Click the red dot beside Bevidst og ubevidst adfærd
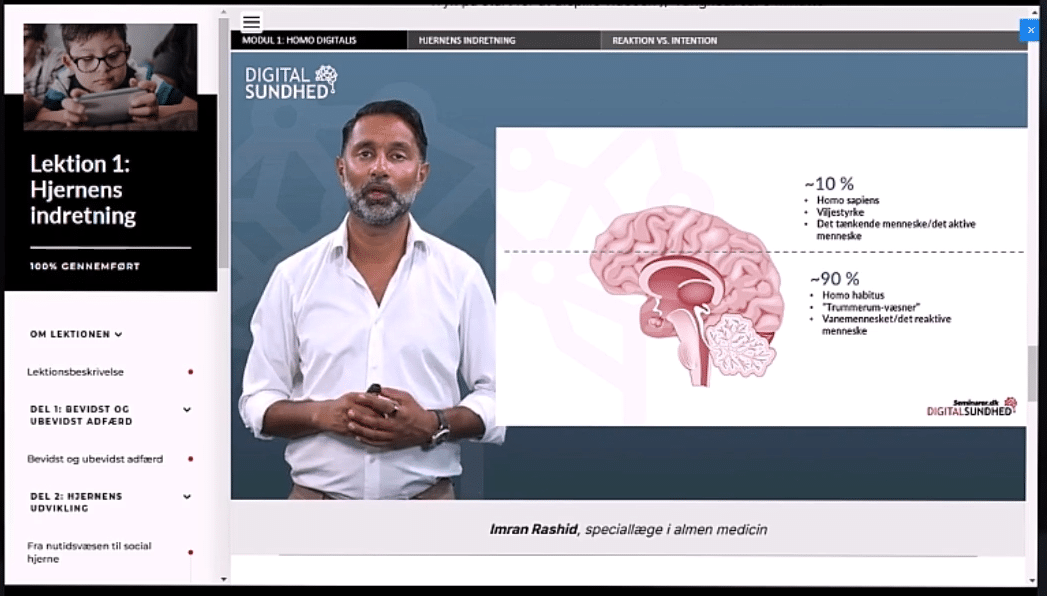 point(190,459)
